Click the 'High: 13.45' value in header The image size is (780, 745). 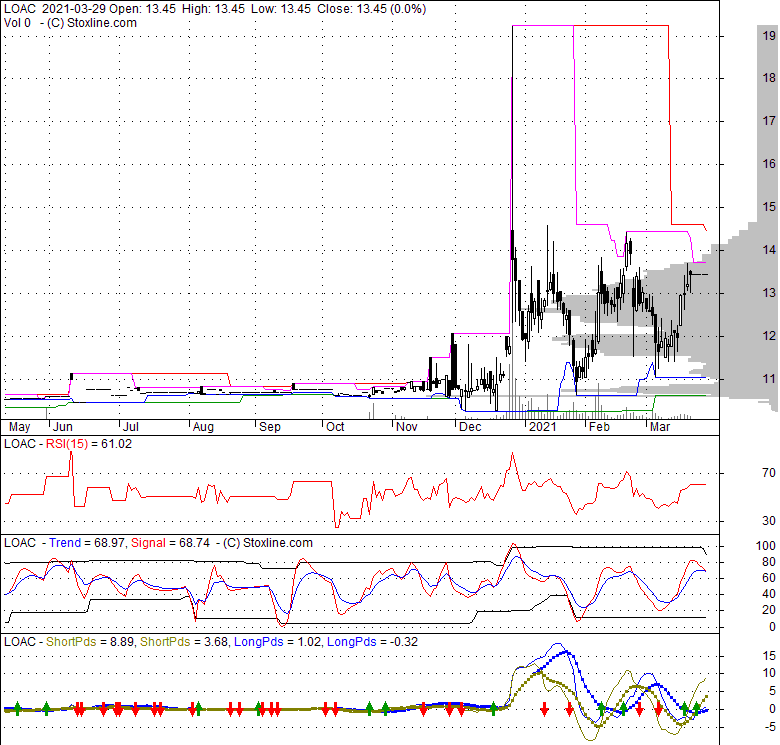click(x=213, y=9)
